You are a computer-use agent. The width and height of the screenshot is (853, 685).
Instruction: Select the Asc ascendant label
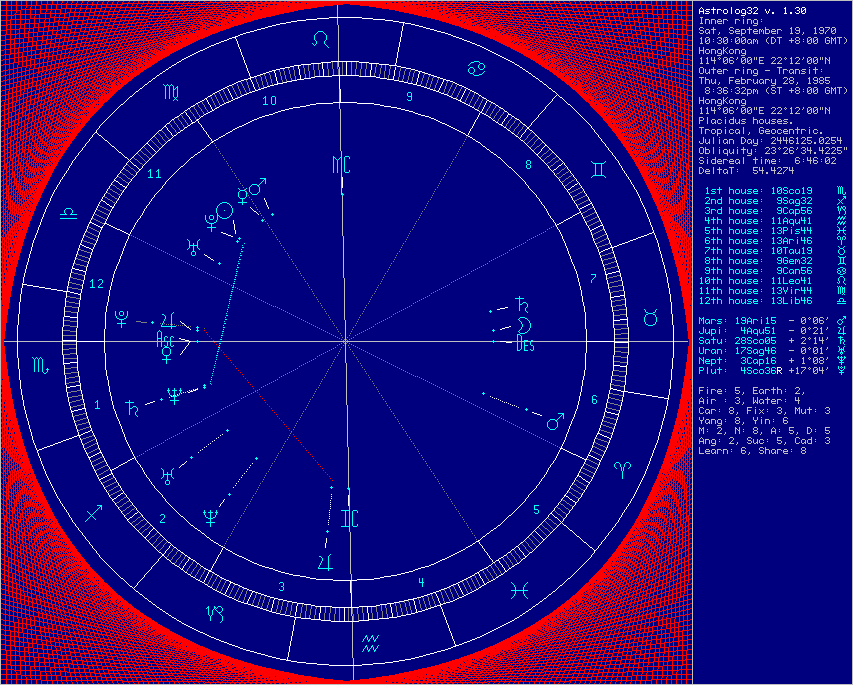coord(166,341)
